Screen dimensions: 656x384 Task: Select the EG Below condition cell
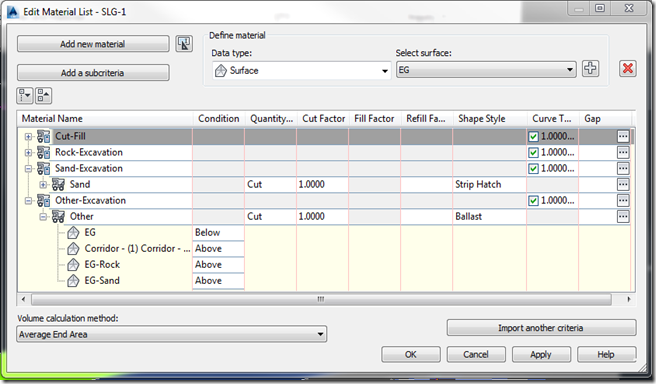[218, 233]
